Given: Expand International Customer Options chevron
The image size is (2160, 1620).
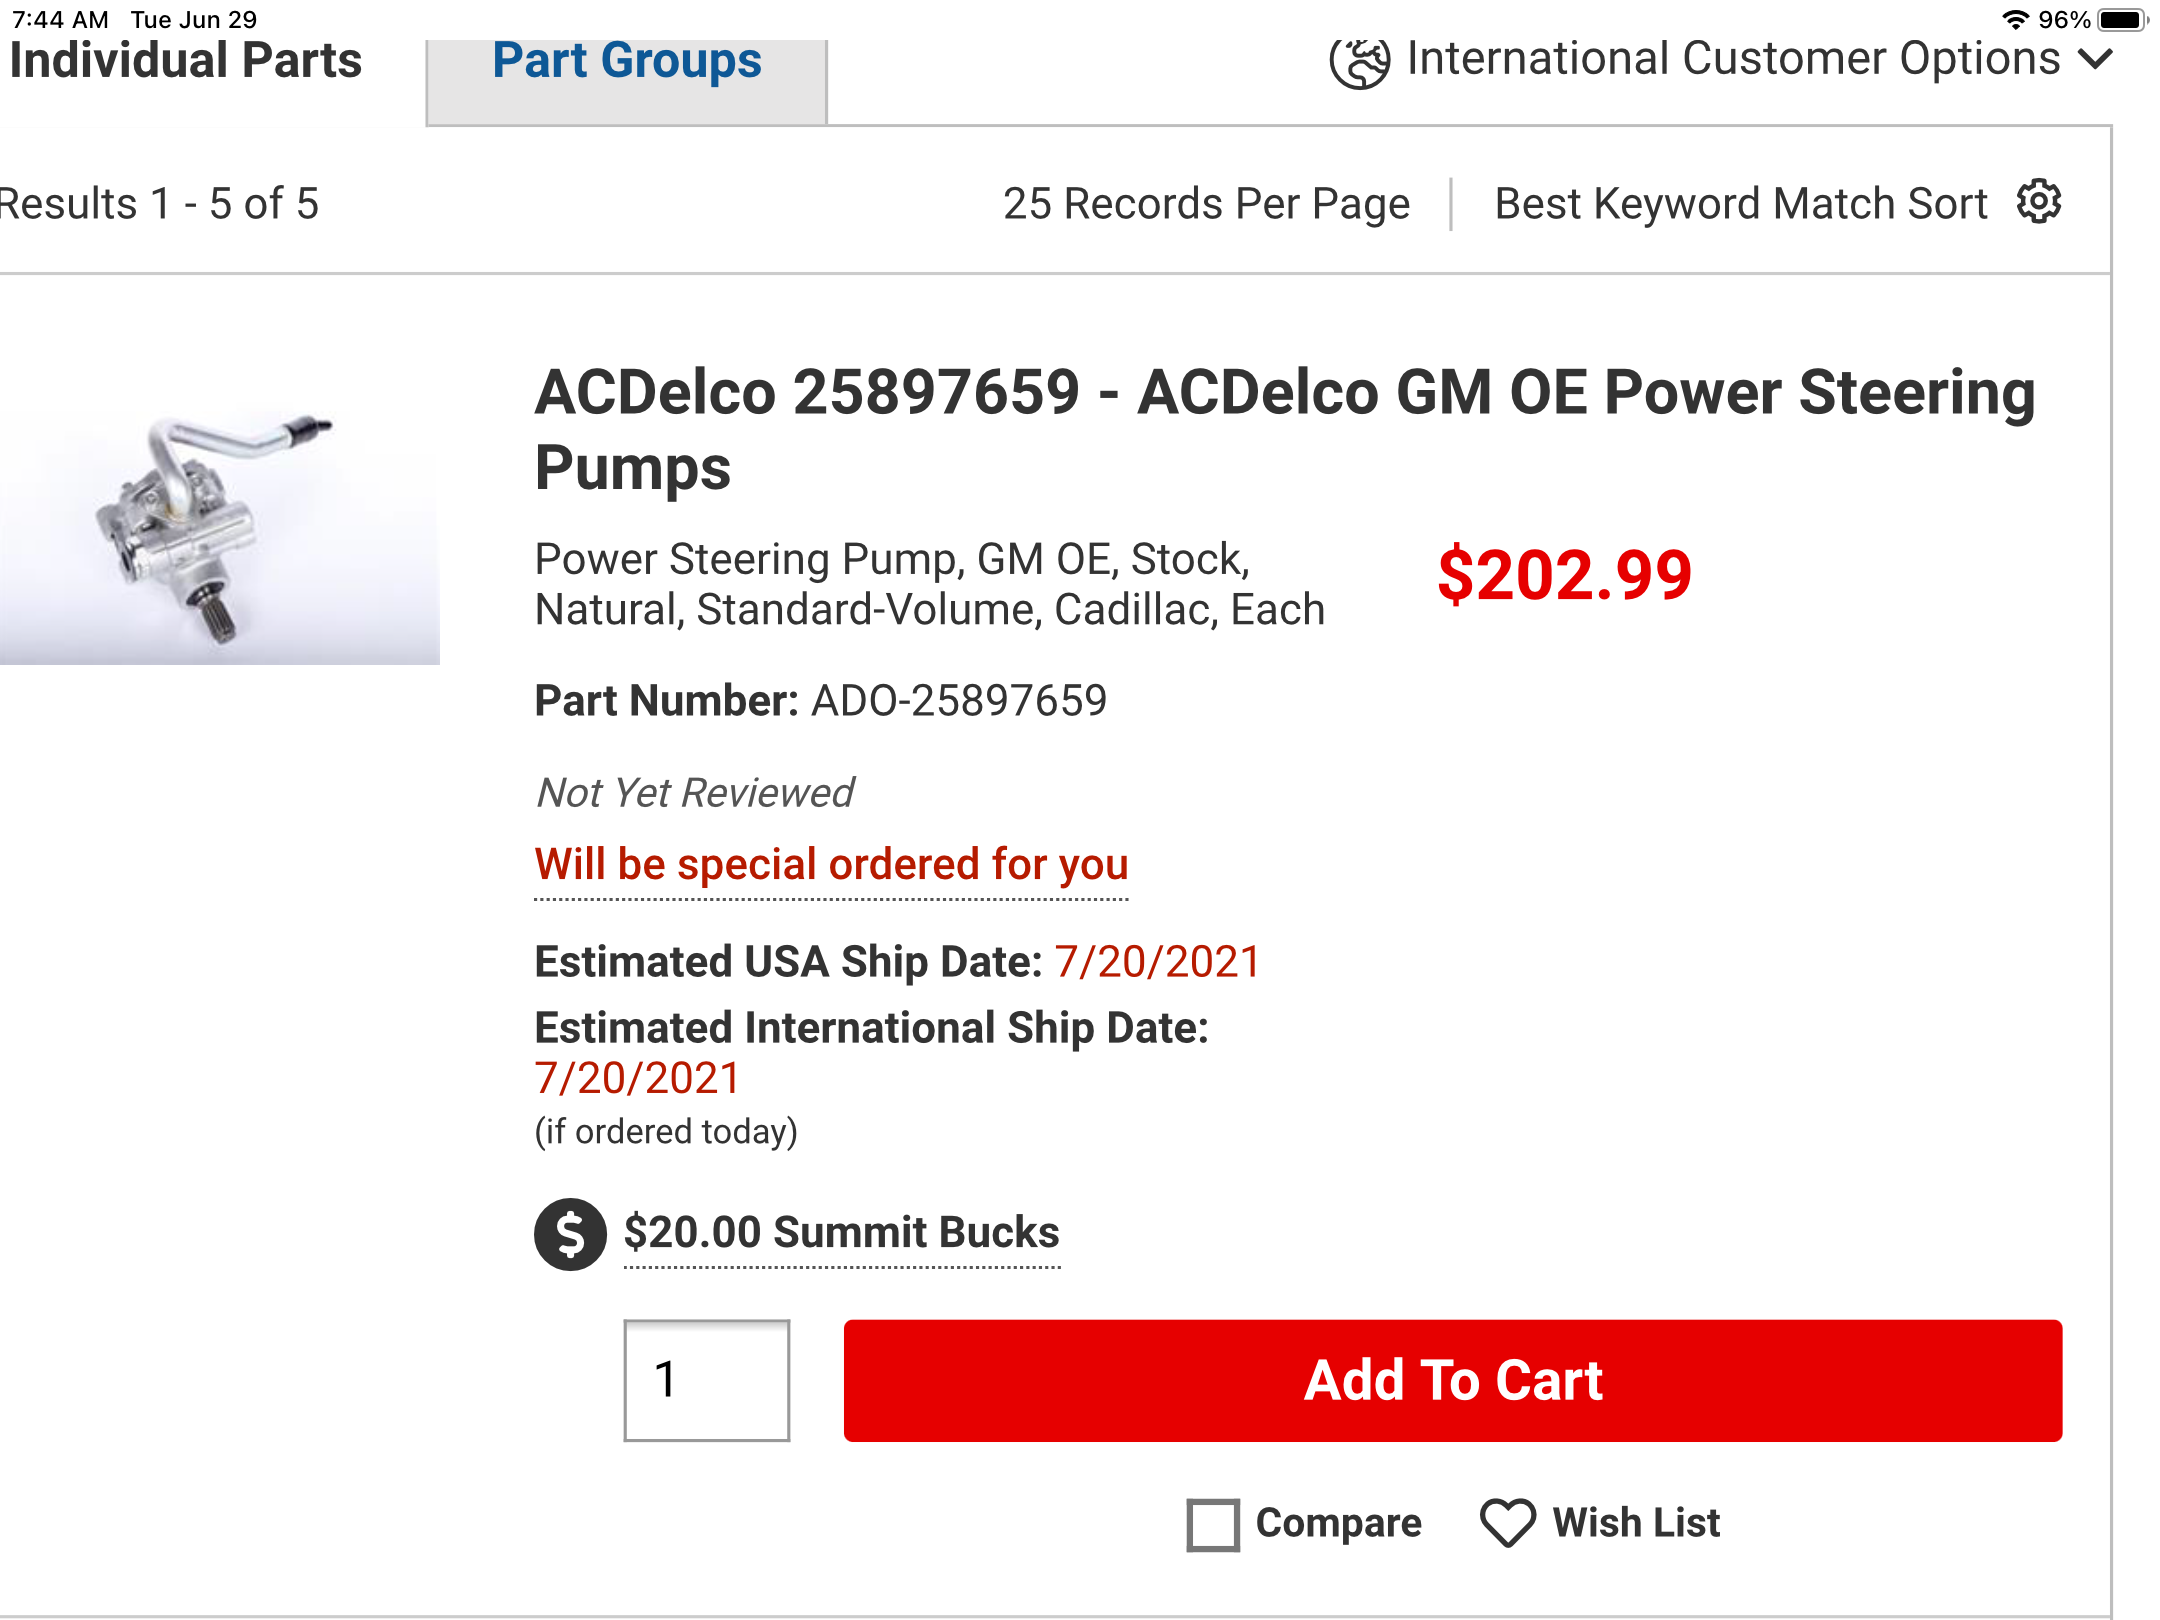Looking at the screenshot, I should [2095, 60].
